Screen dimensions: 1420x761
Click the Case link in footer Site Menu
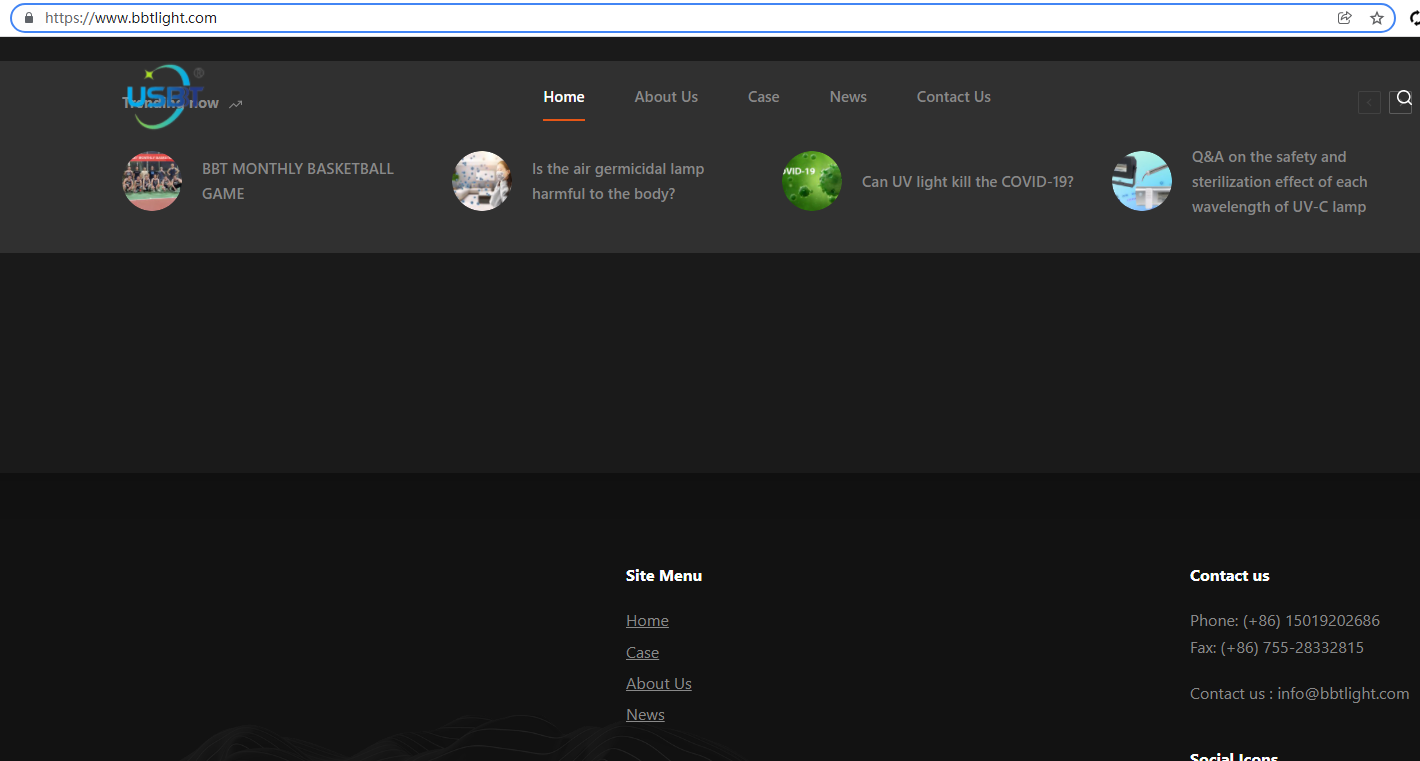click(642, 653)
